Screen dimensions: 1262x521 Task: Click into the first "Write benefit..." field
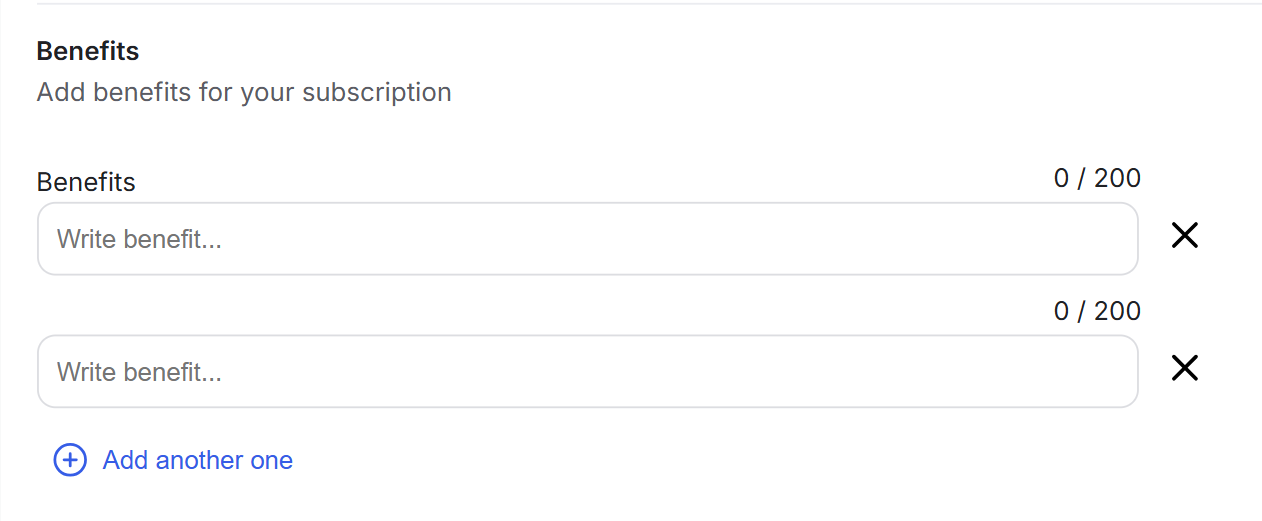tap(587, 239)
